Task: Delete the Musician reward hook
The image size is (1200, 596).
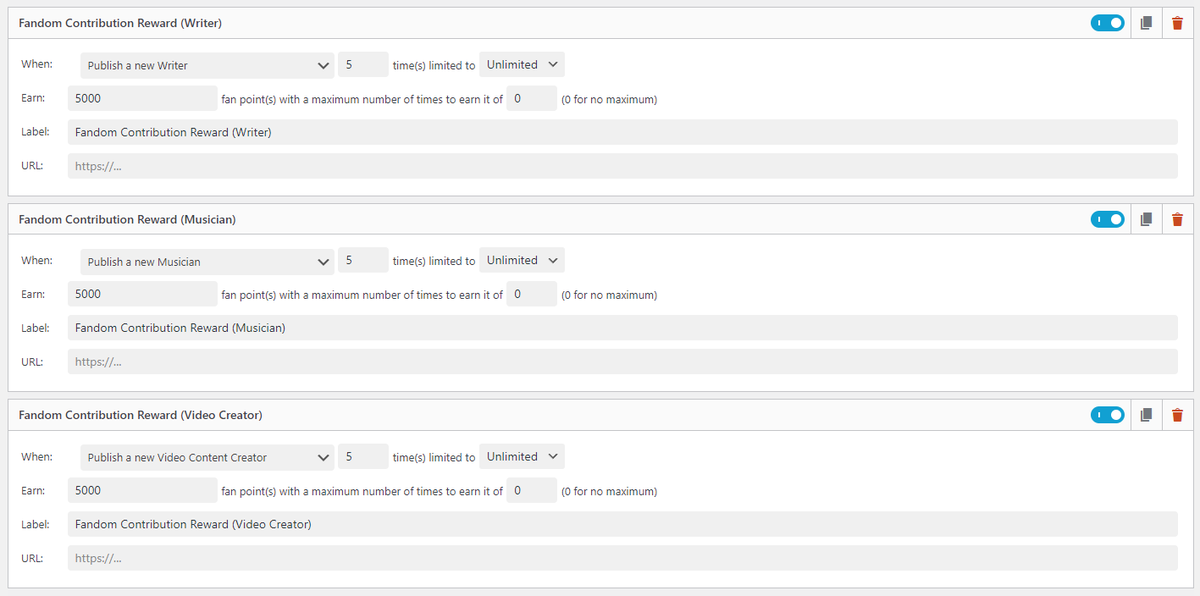Action: (1177, 219)
